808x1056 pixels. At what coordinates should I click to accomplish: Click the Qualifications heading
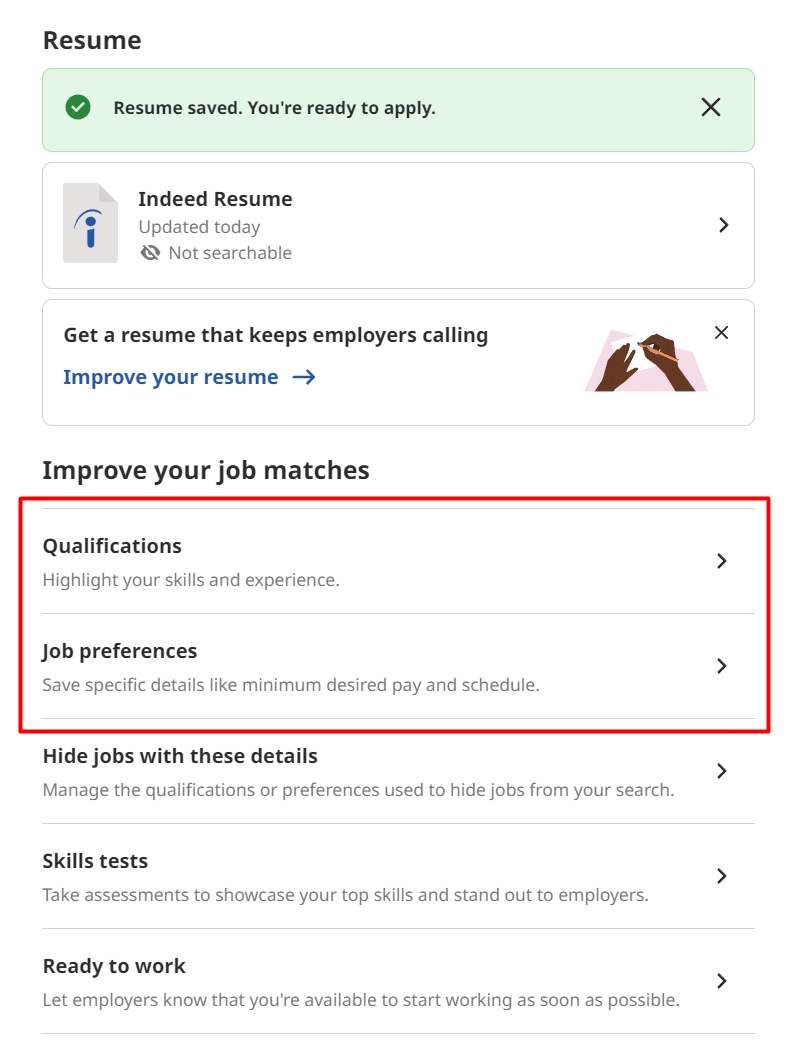tap(111, 546)
